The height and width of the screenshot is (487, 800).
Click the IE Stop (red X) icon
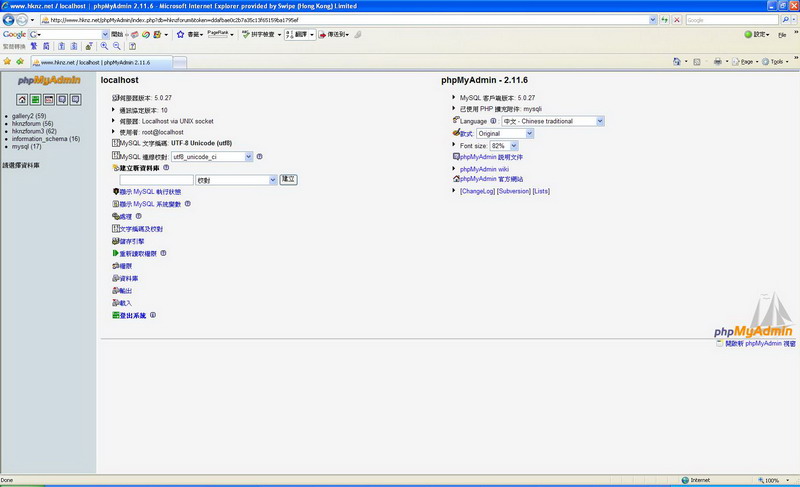pyautogui.click(x=677, y=19)
